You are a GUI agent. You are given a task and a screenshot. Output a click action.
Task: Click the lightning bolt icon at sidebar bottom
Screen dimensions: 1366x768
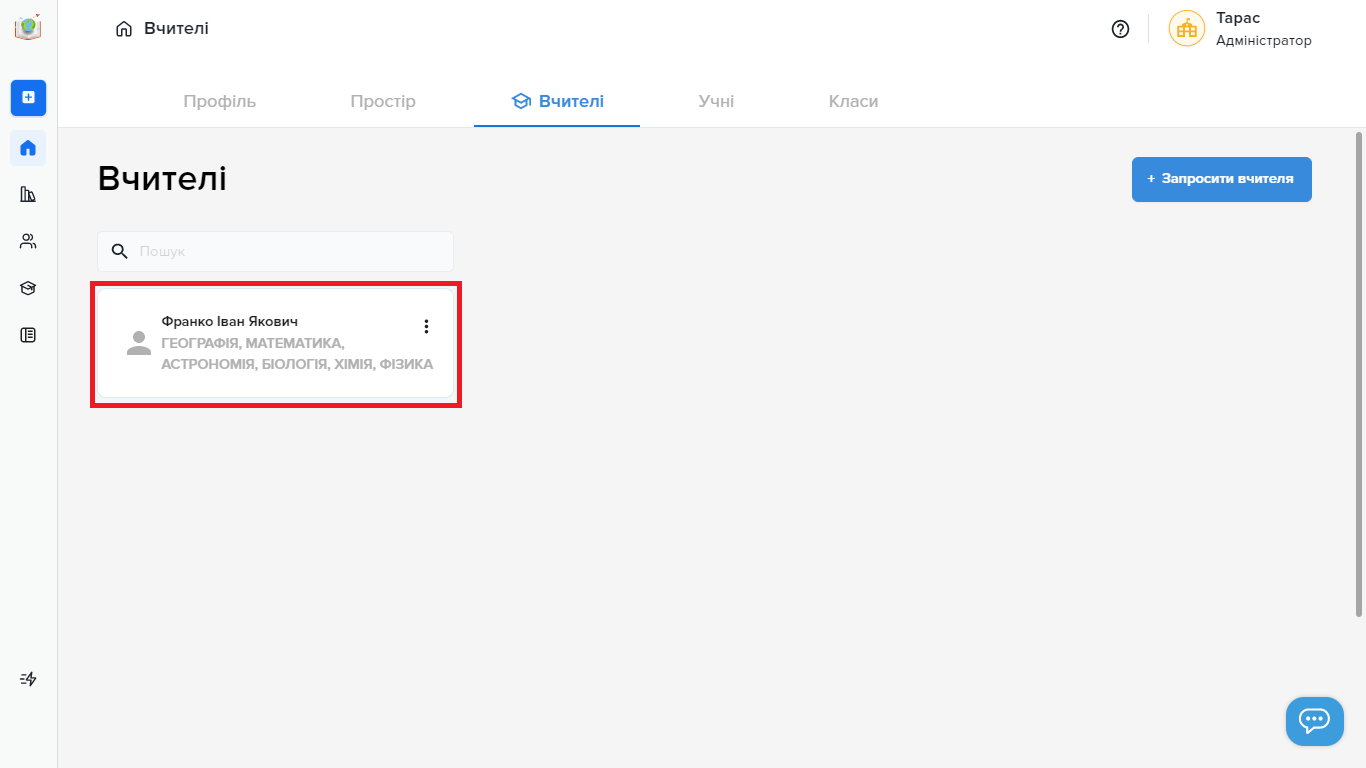[x=28, y=679]
